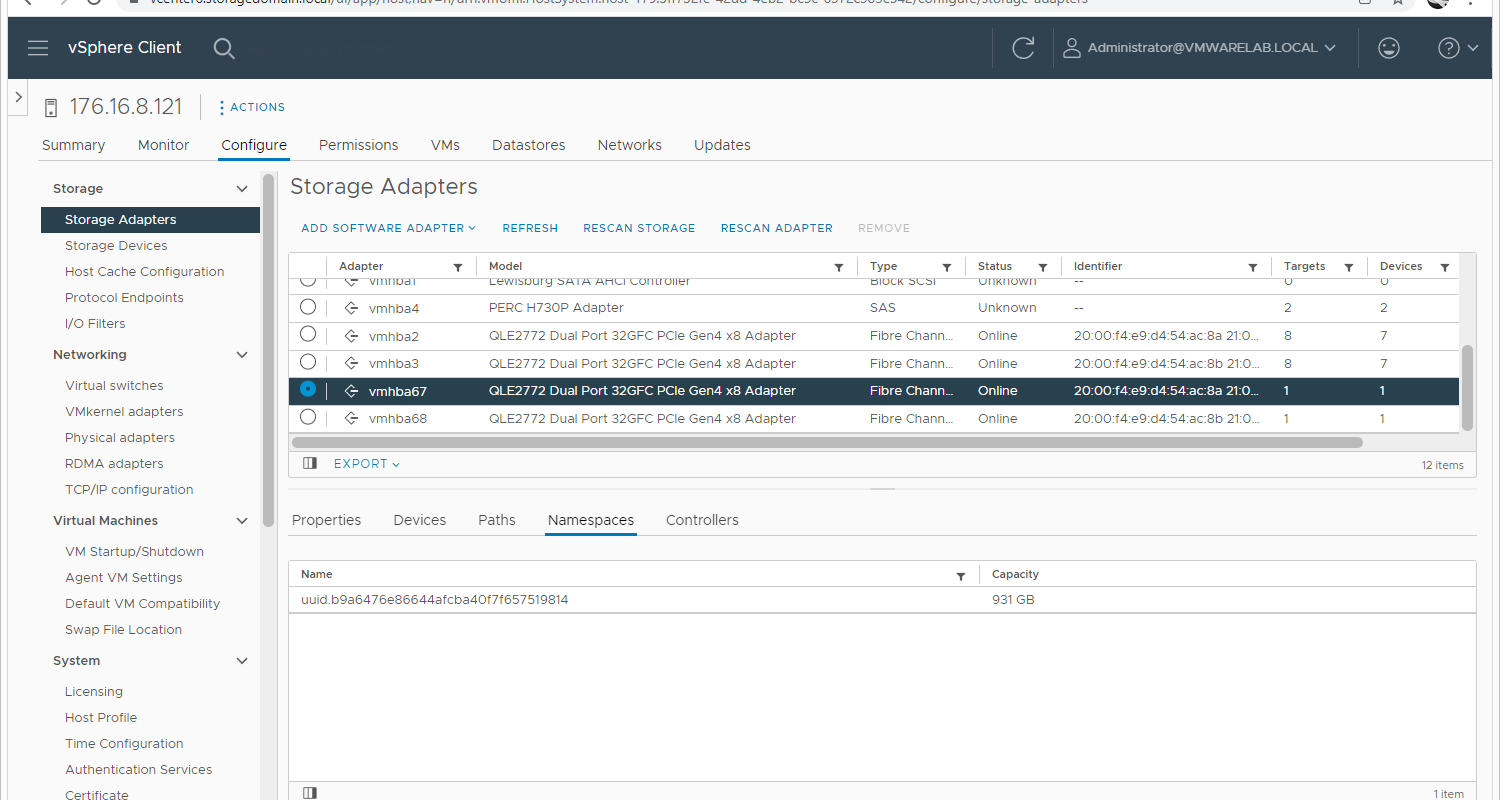Open the Networks tab
This screenshot has width=1500, height=800.
(630, 145)
